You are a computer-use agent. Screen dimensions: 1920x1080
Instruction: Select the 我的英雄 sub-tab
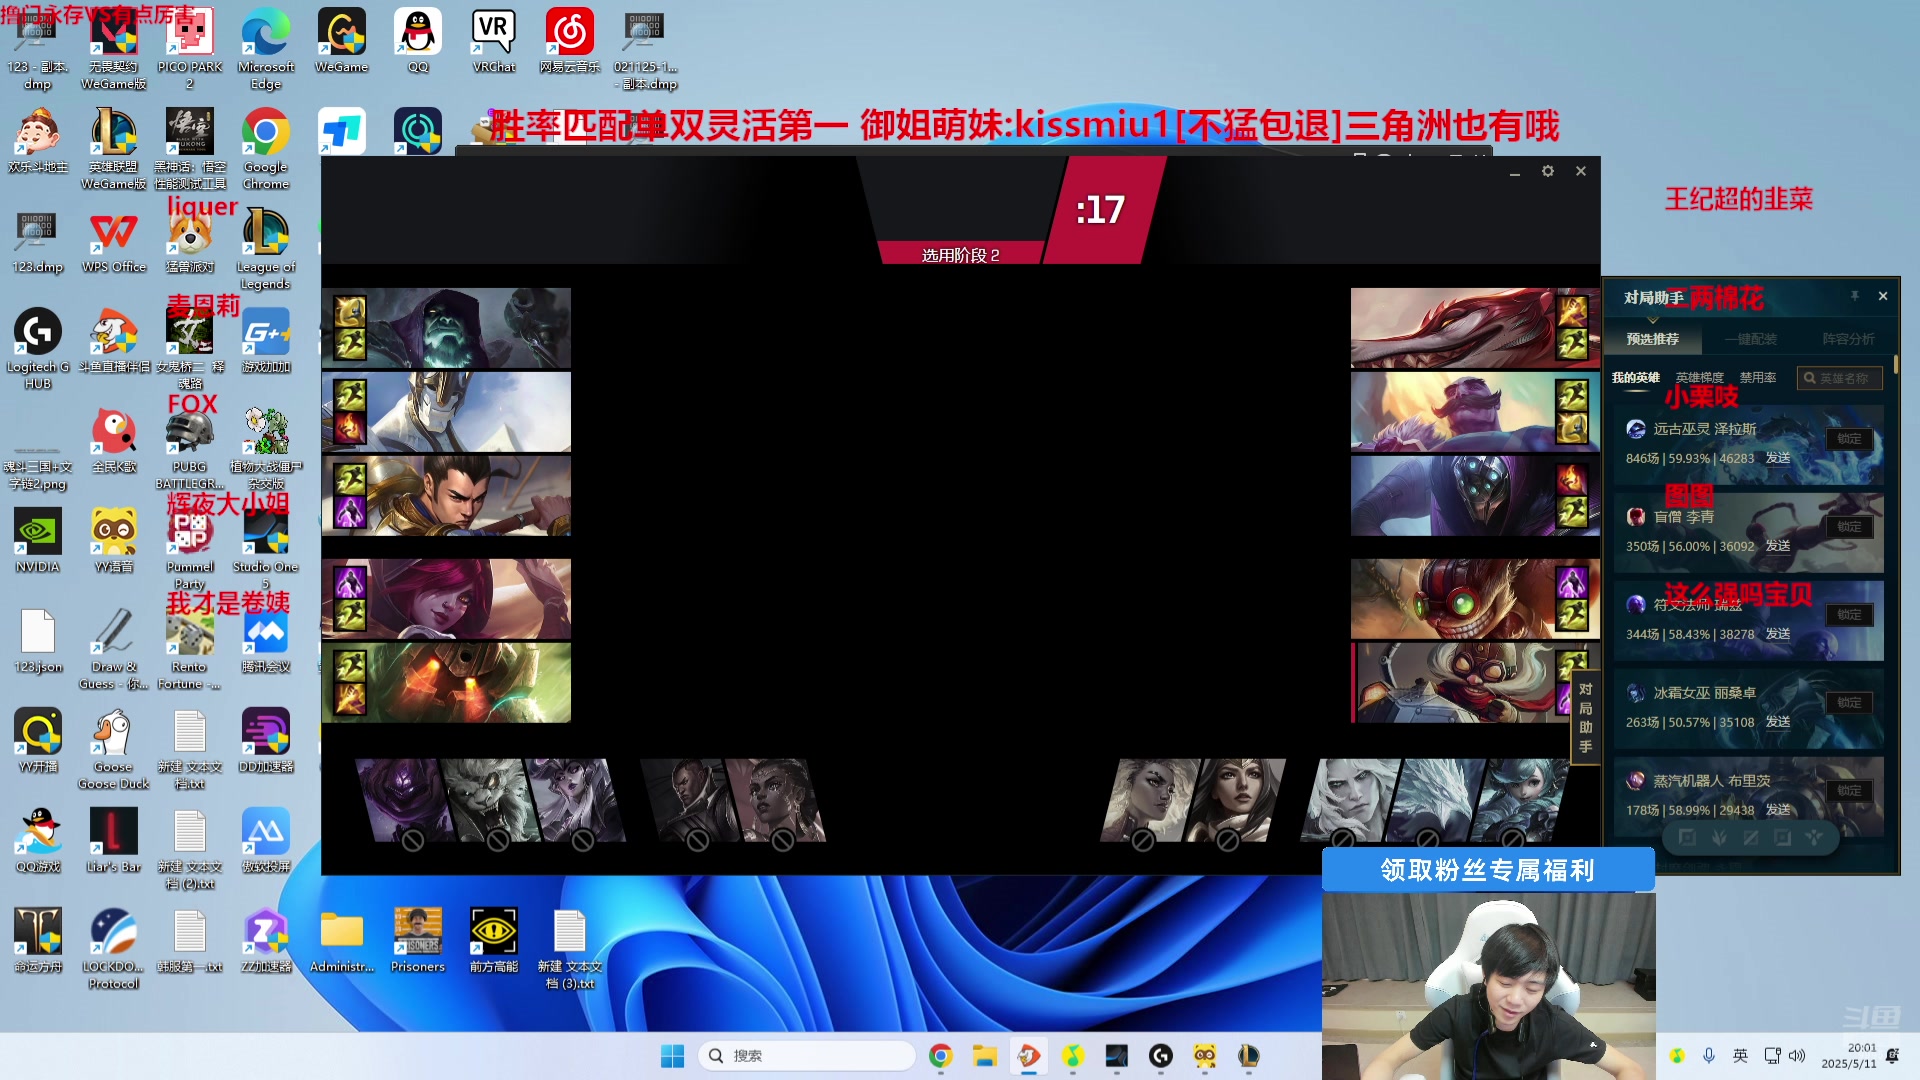coord(1635,377)
